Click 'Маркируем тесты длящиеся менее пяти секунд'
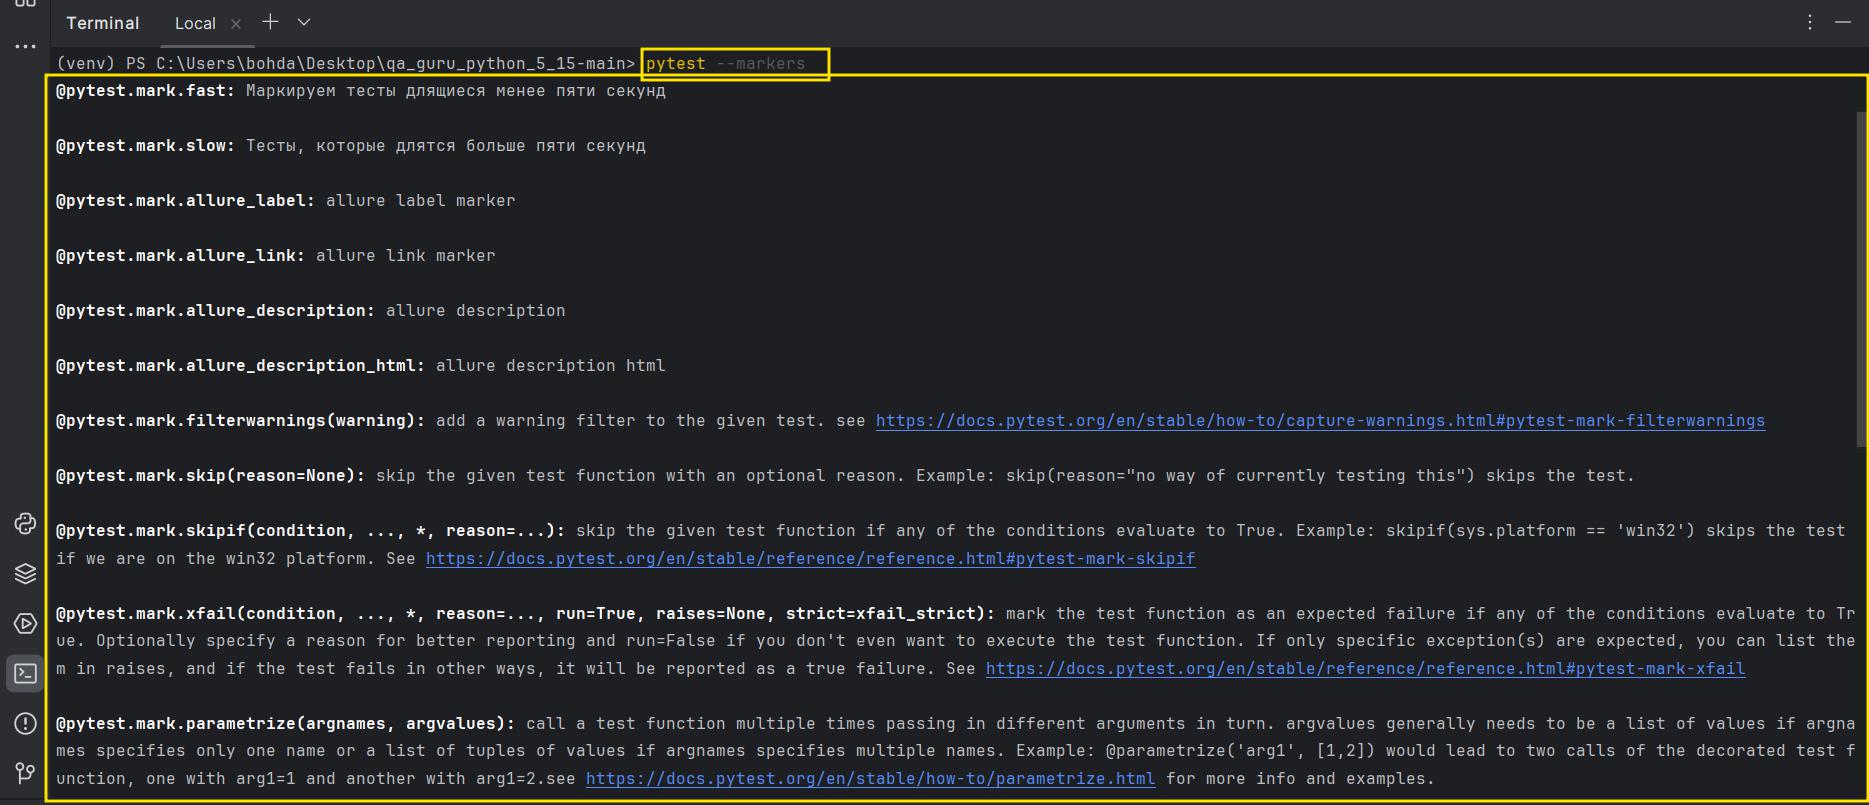 coord(455,91)
